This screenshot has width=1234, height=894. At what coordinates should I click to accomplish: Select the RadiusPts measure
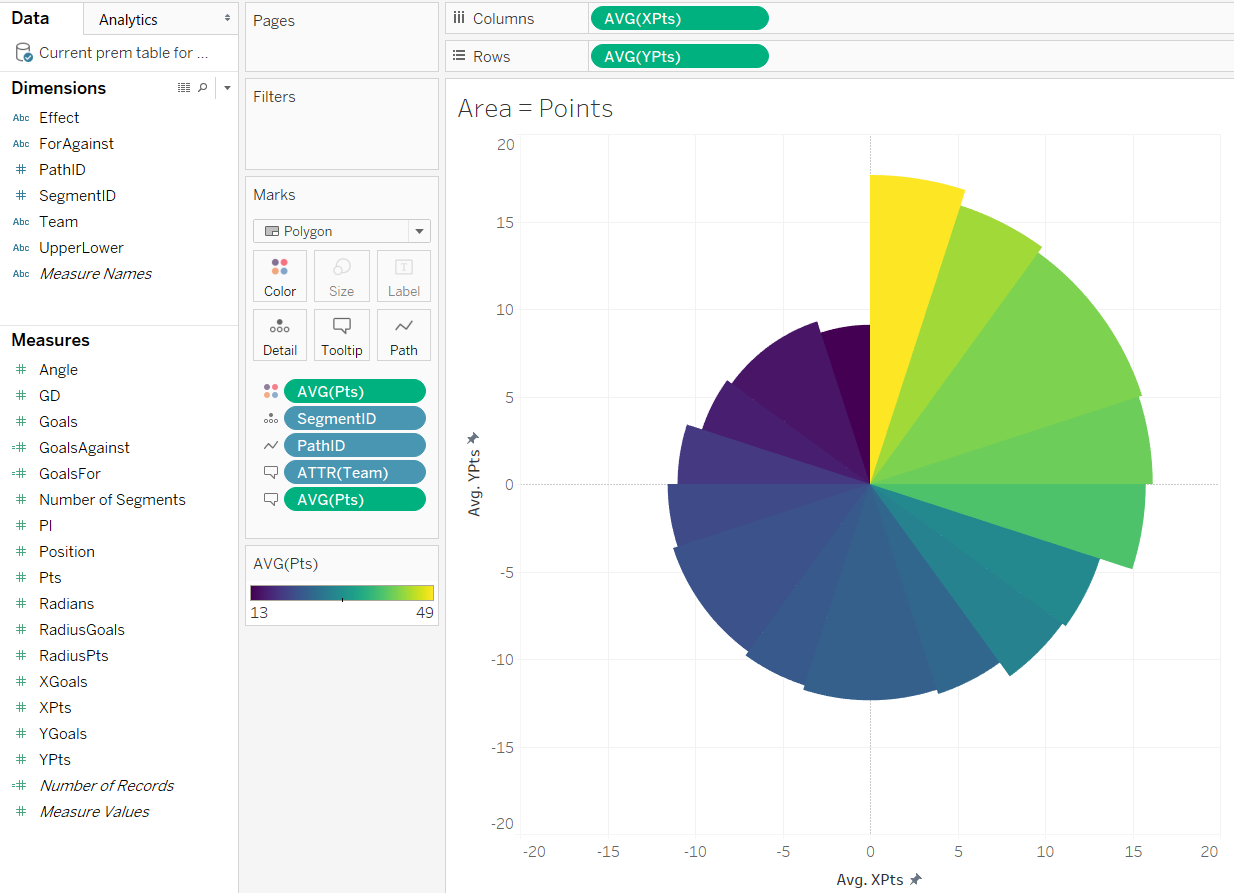74,655
